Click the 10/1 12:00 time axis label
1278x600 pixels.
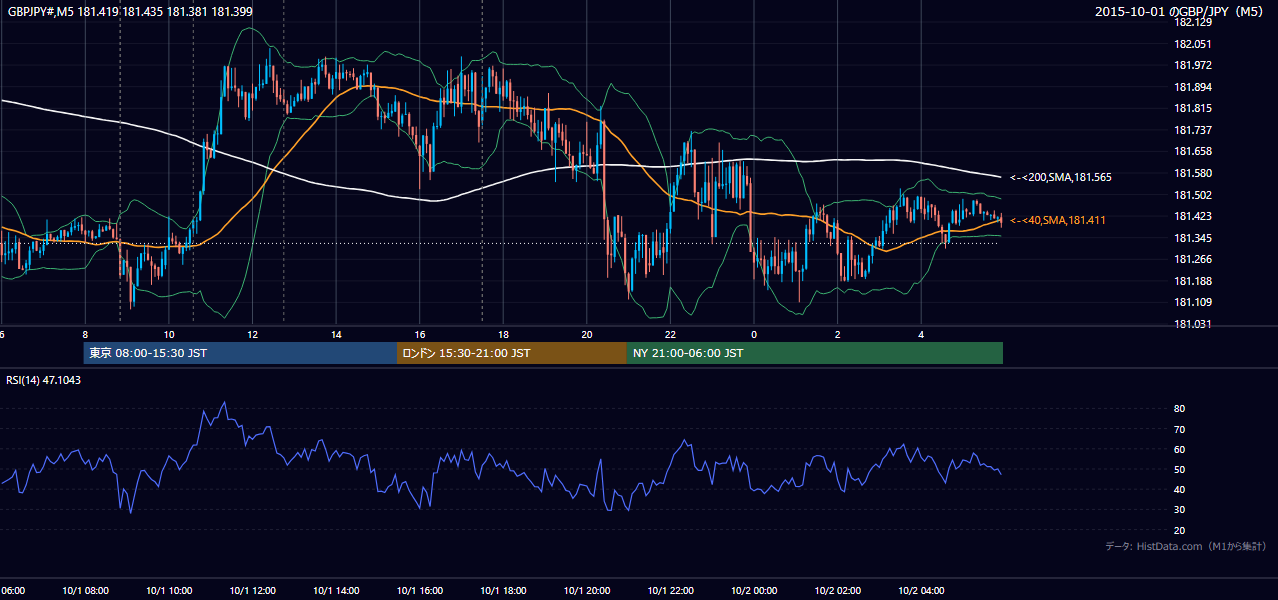[252, 591]
